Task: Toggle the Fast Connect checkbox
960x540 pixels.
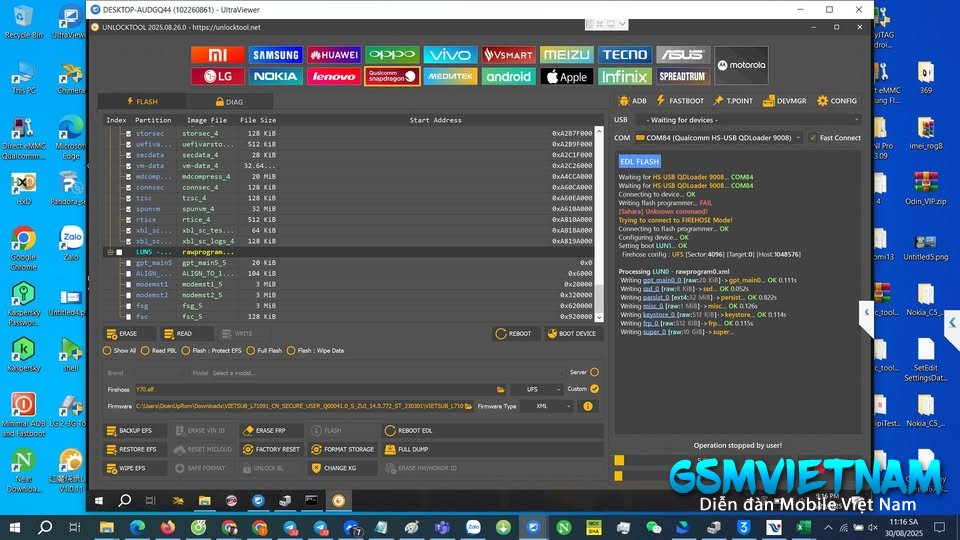Action: tap(813, 138)
